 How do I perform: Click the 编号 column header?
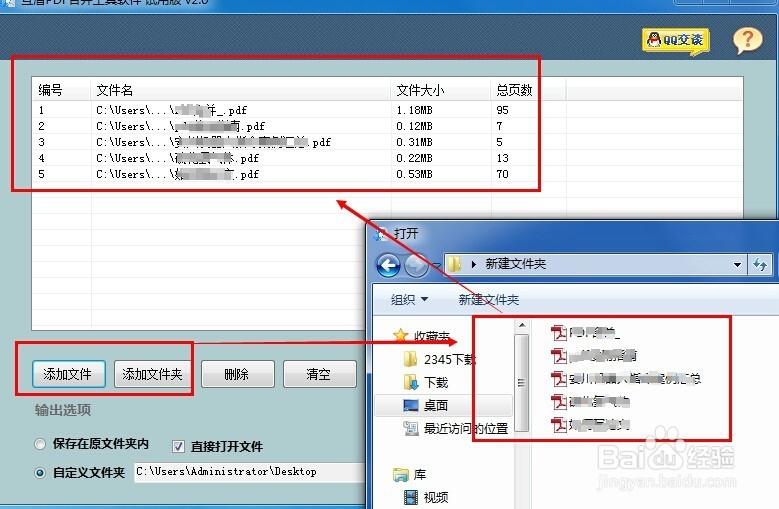(x=62, y=90)
